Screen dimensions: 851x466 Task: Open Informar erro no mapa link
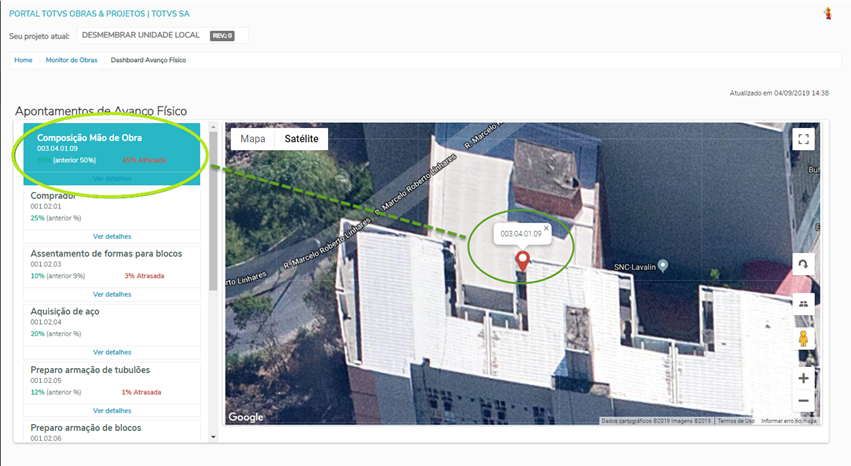click(789, 421)
